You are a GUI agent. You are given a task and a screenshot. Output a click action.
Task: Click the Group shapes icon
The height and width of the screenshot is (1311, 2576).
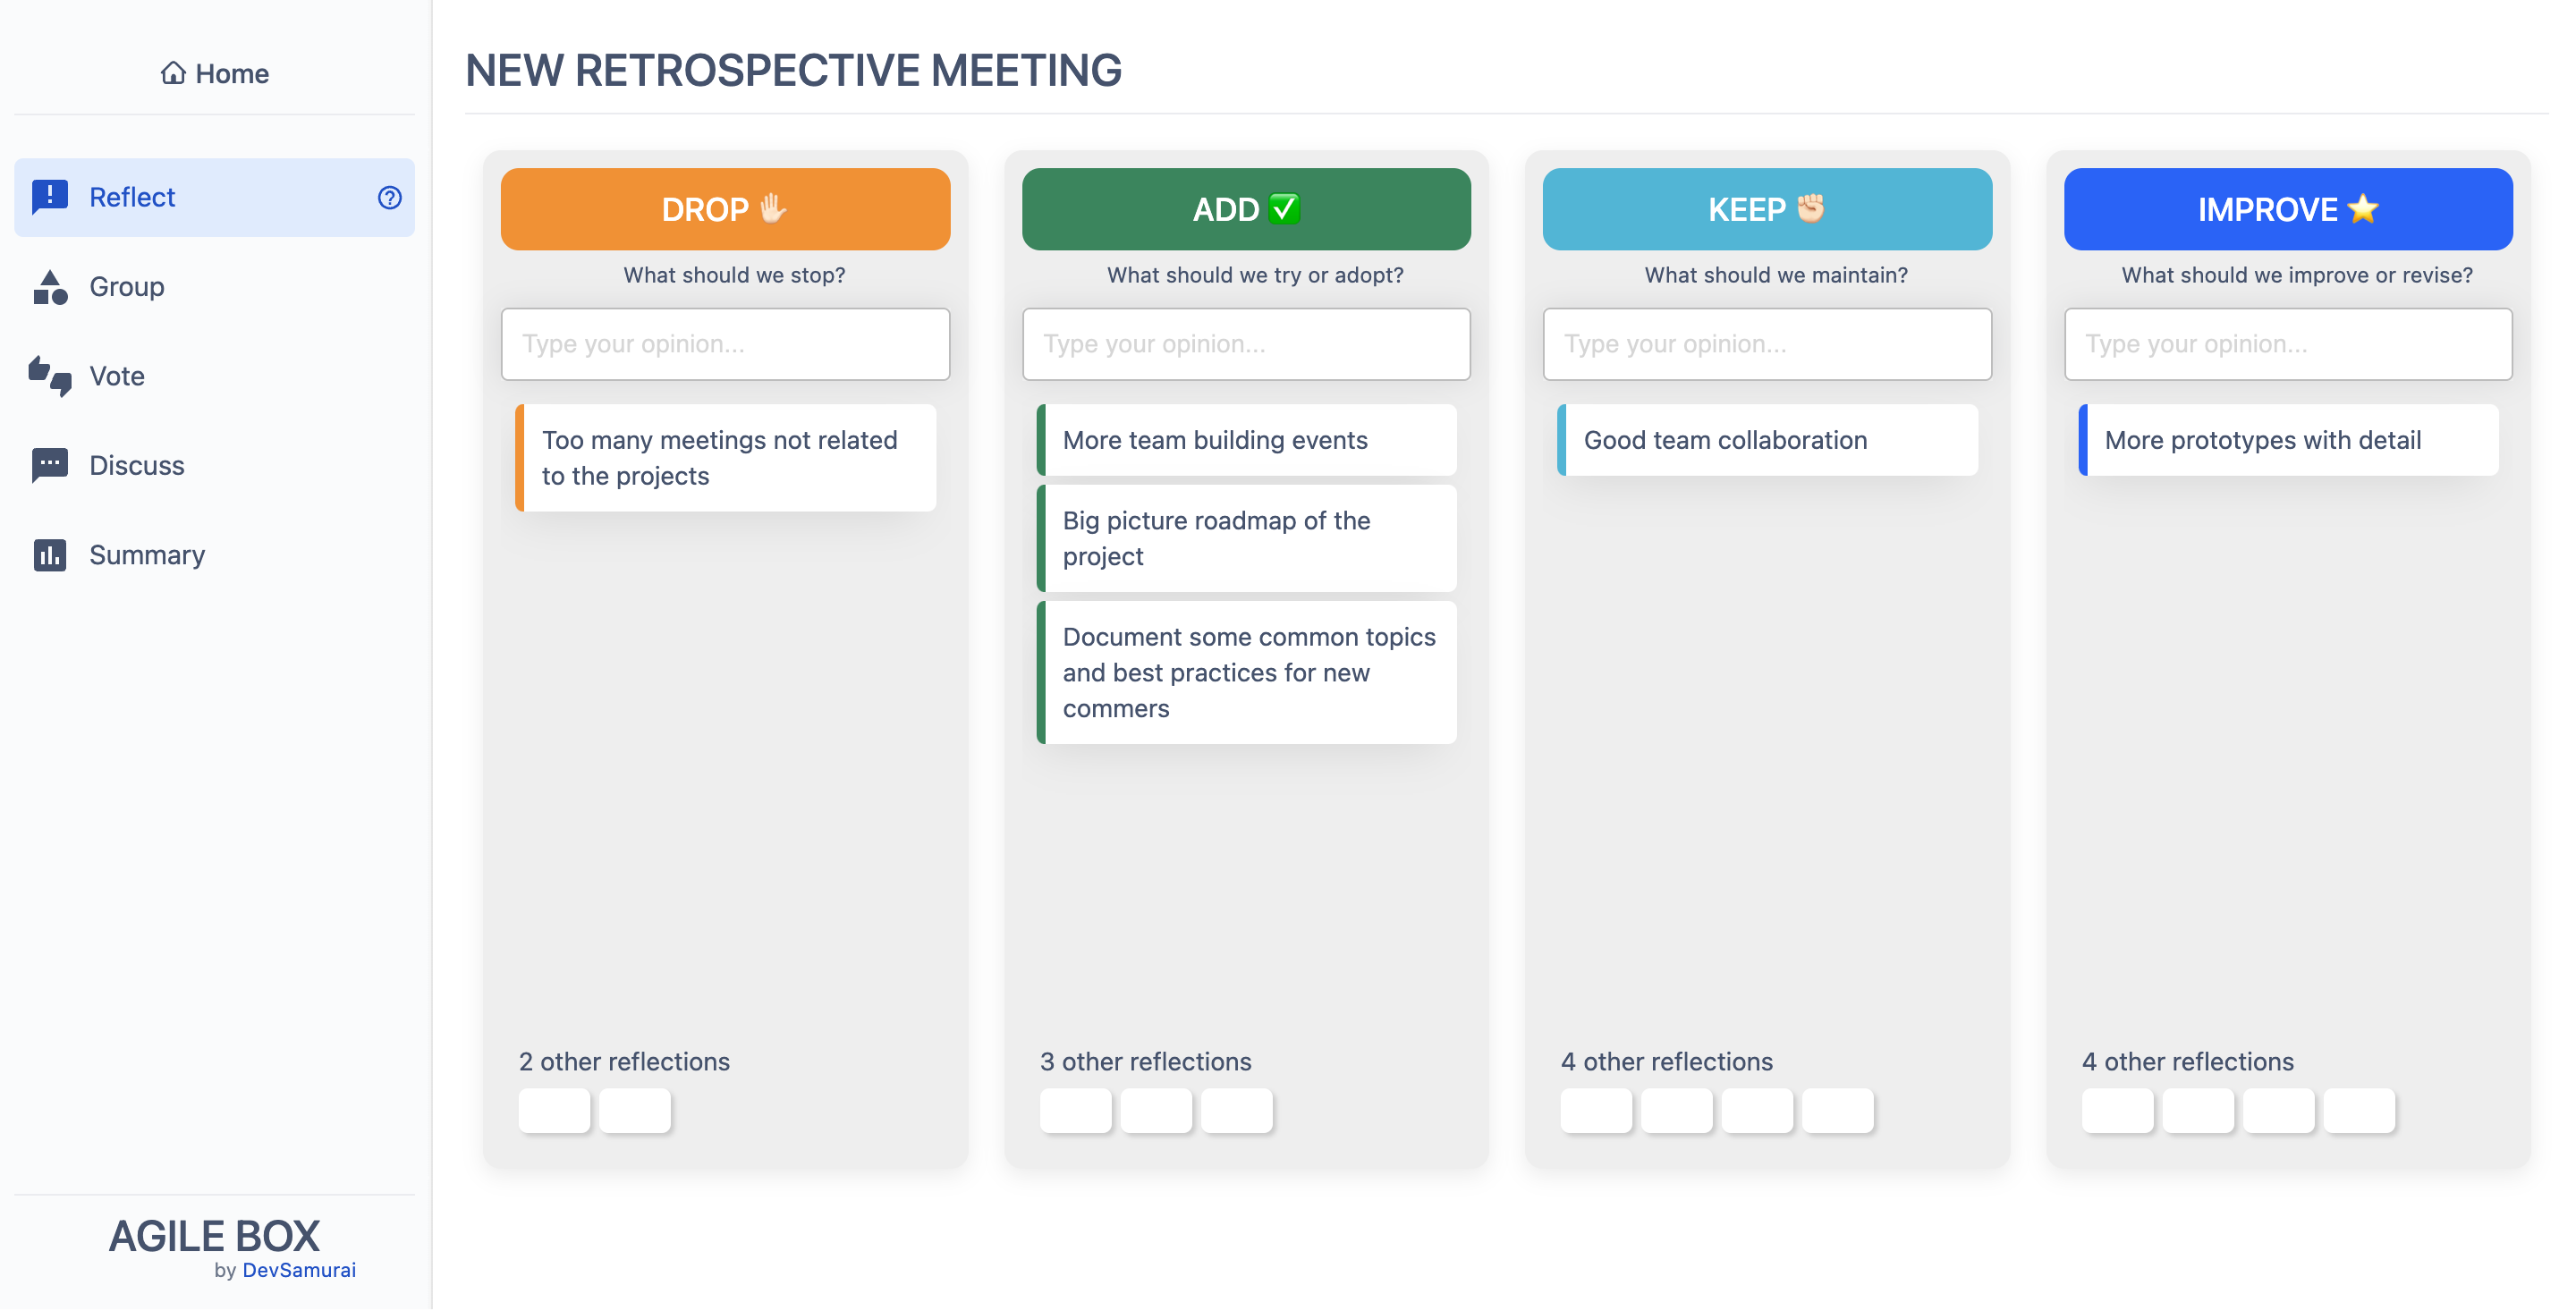(x=49, y=287)
